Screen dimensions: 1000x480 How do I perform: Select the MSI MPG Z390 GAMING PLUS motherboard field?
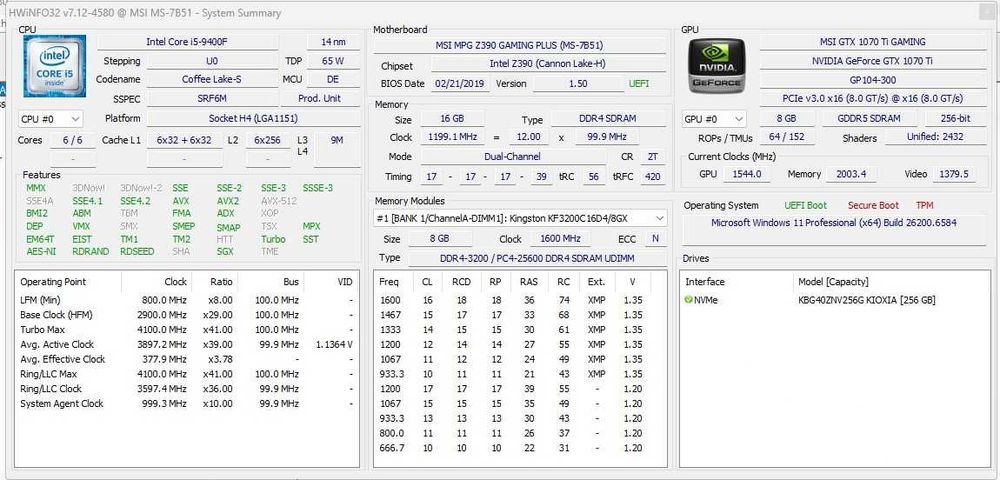coord(519,46)
